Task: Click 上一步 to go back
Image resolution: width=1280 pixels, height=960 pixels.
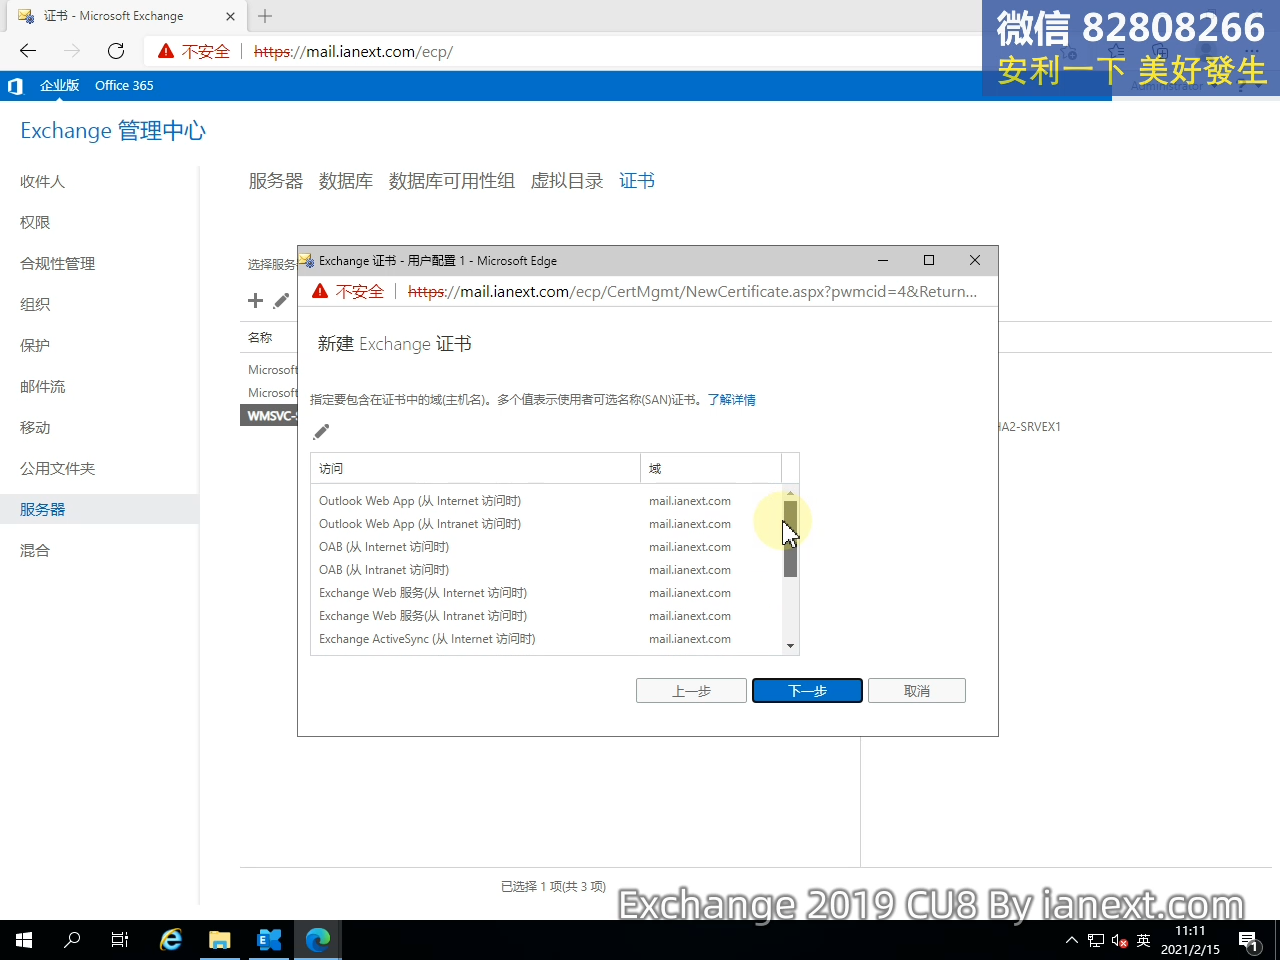Action: pos(691,691)
